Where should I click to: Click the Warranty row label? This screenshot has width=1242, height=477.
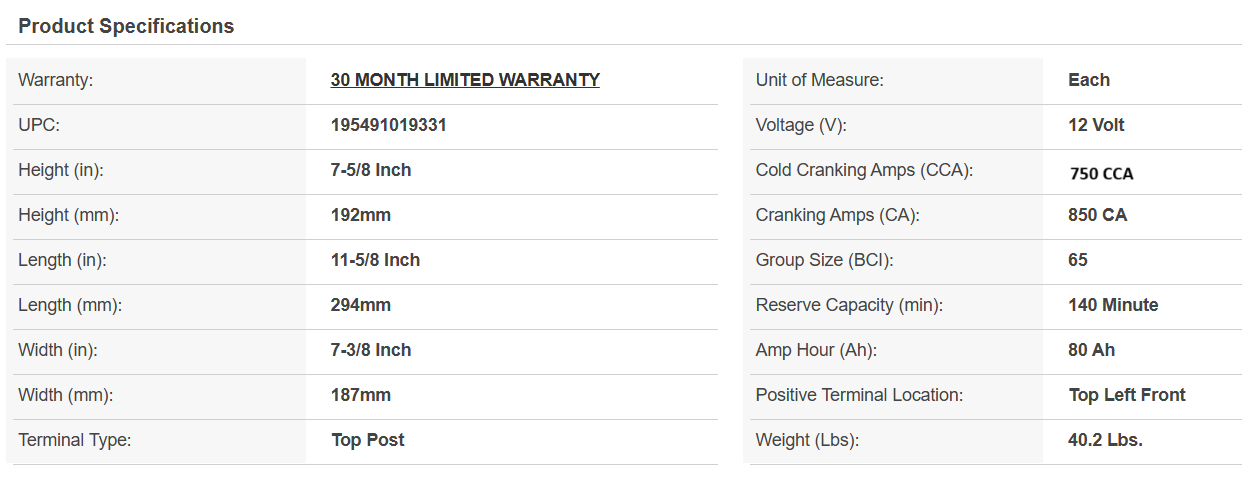pos(56,80)
